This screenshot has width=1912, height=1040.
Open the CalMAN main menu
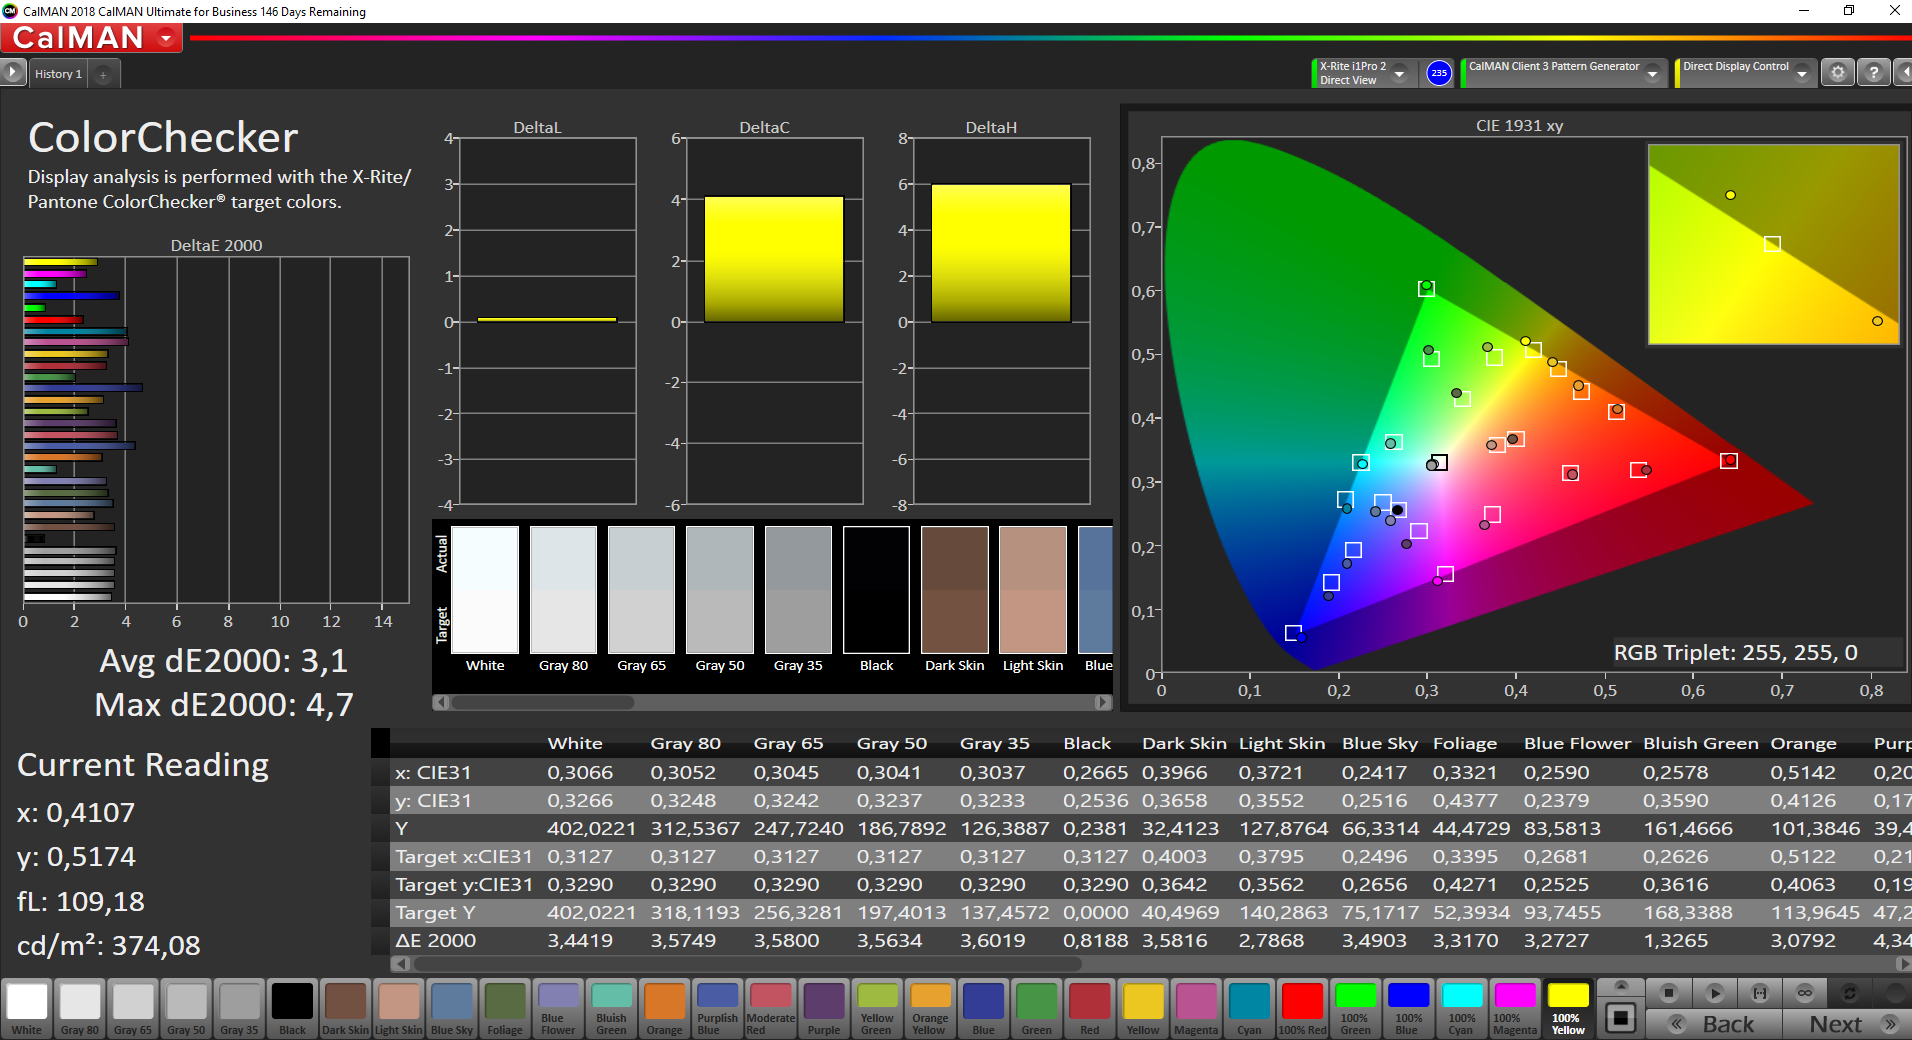pyautogui.click(x=91, y=38)
